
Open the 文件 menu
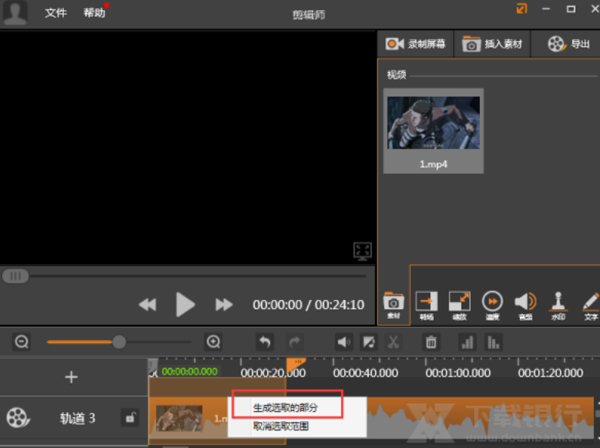click(x=56, y=13)
